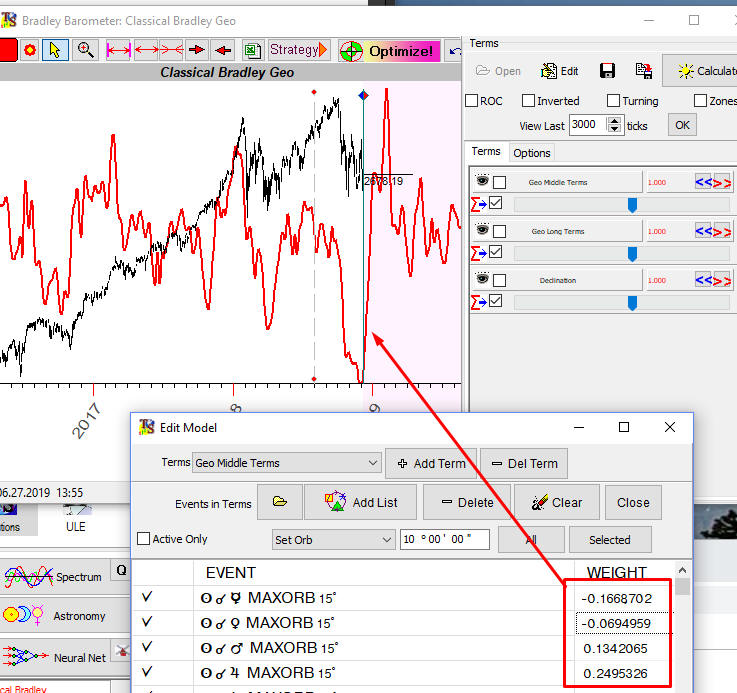Click the orb value input field
The height and width of the screenshot is (693, 737).
pyautogui.click(x=444, y=539)
